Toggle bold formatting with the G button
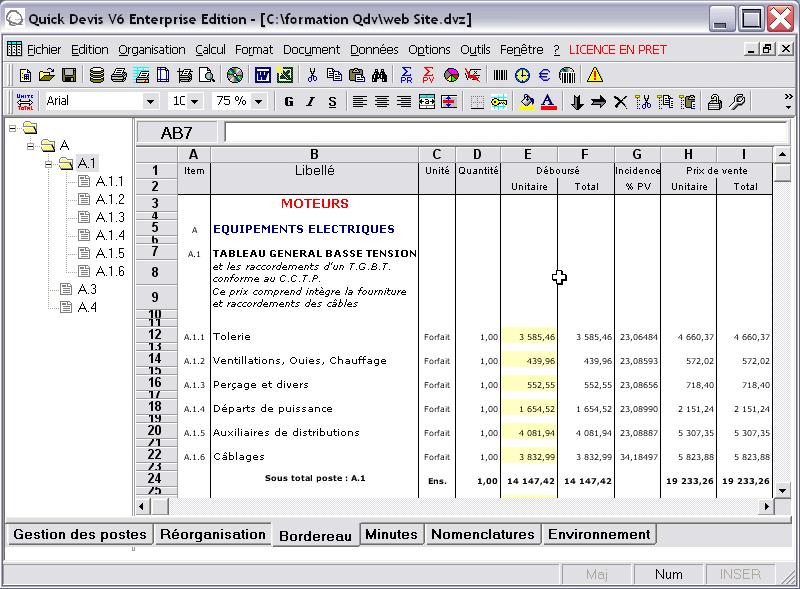Image resolution: width=800 pixels, height=589 pixels. tap(287, 101)
